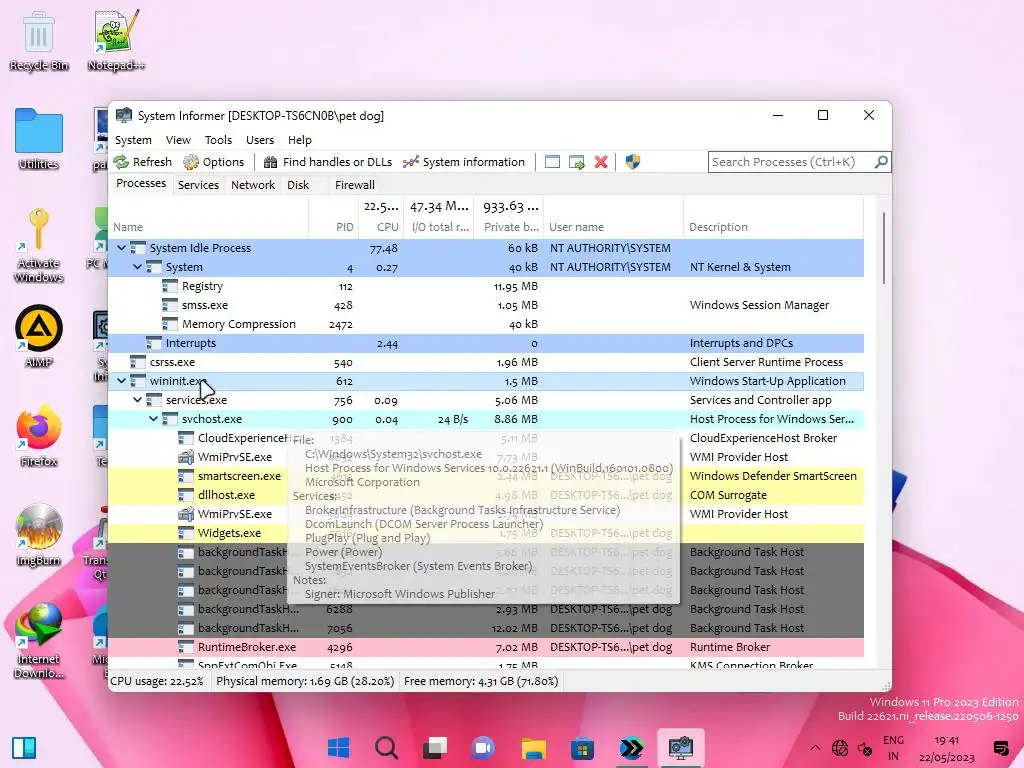Screen dimensions: 1024x768
Task: Open Task View on the taskbar
Action: click(435, 748)
